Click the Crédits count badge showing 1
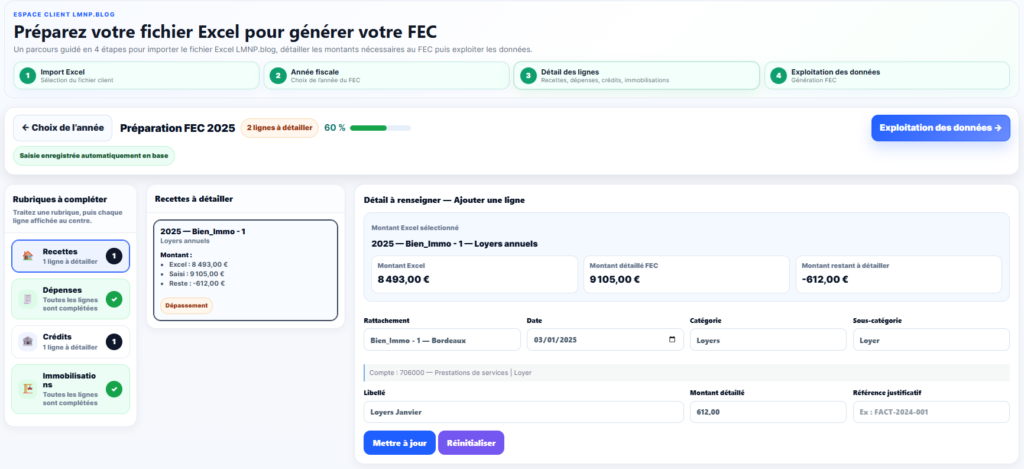Screen dimensions: 1024x469 [114, 342]
